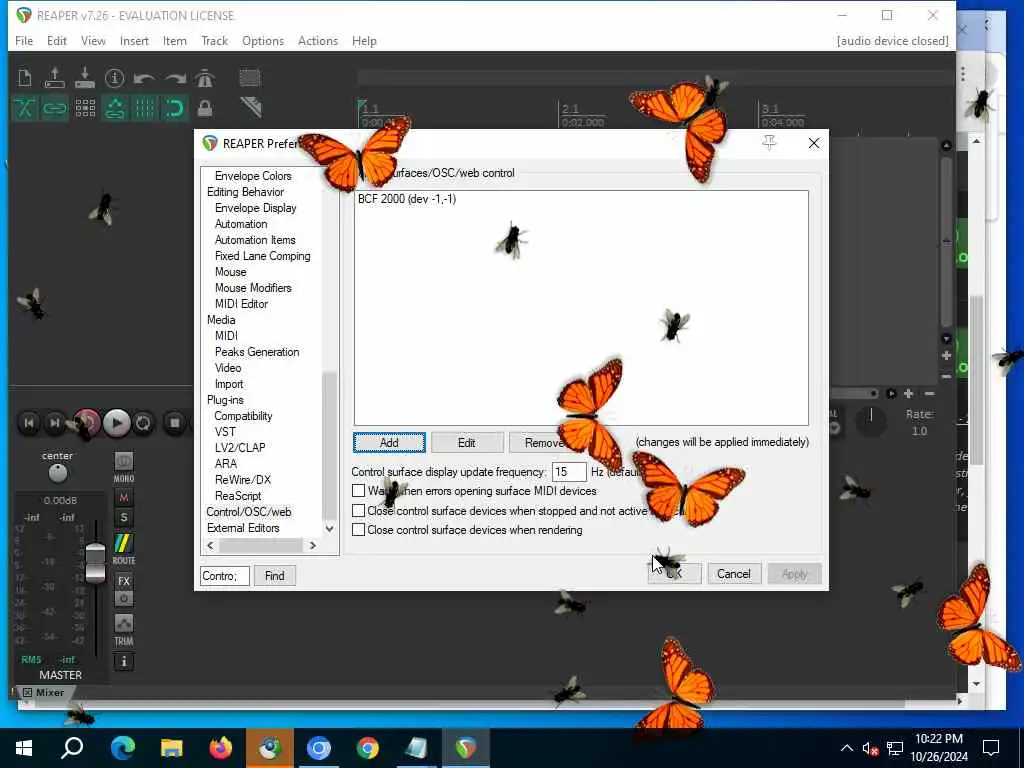Image resolution: width=1024 pixels, height=768 pixels.
Task: Click the greyed Apply button
Action: (x=795, y=573)
